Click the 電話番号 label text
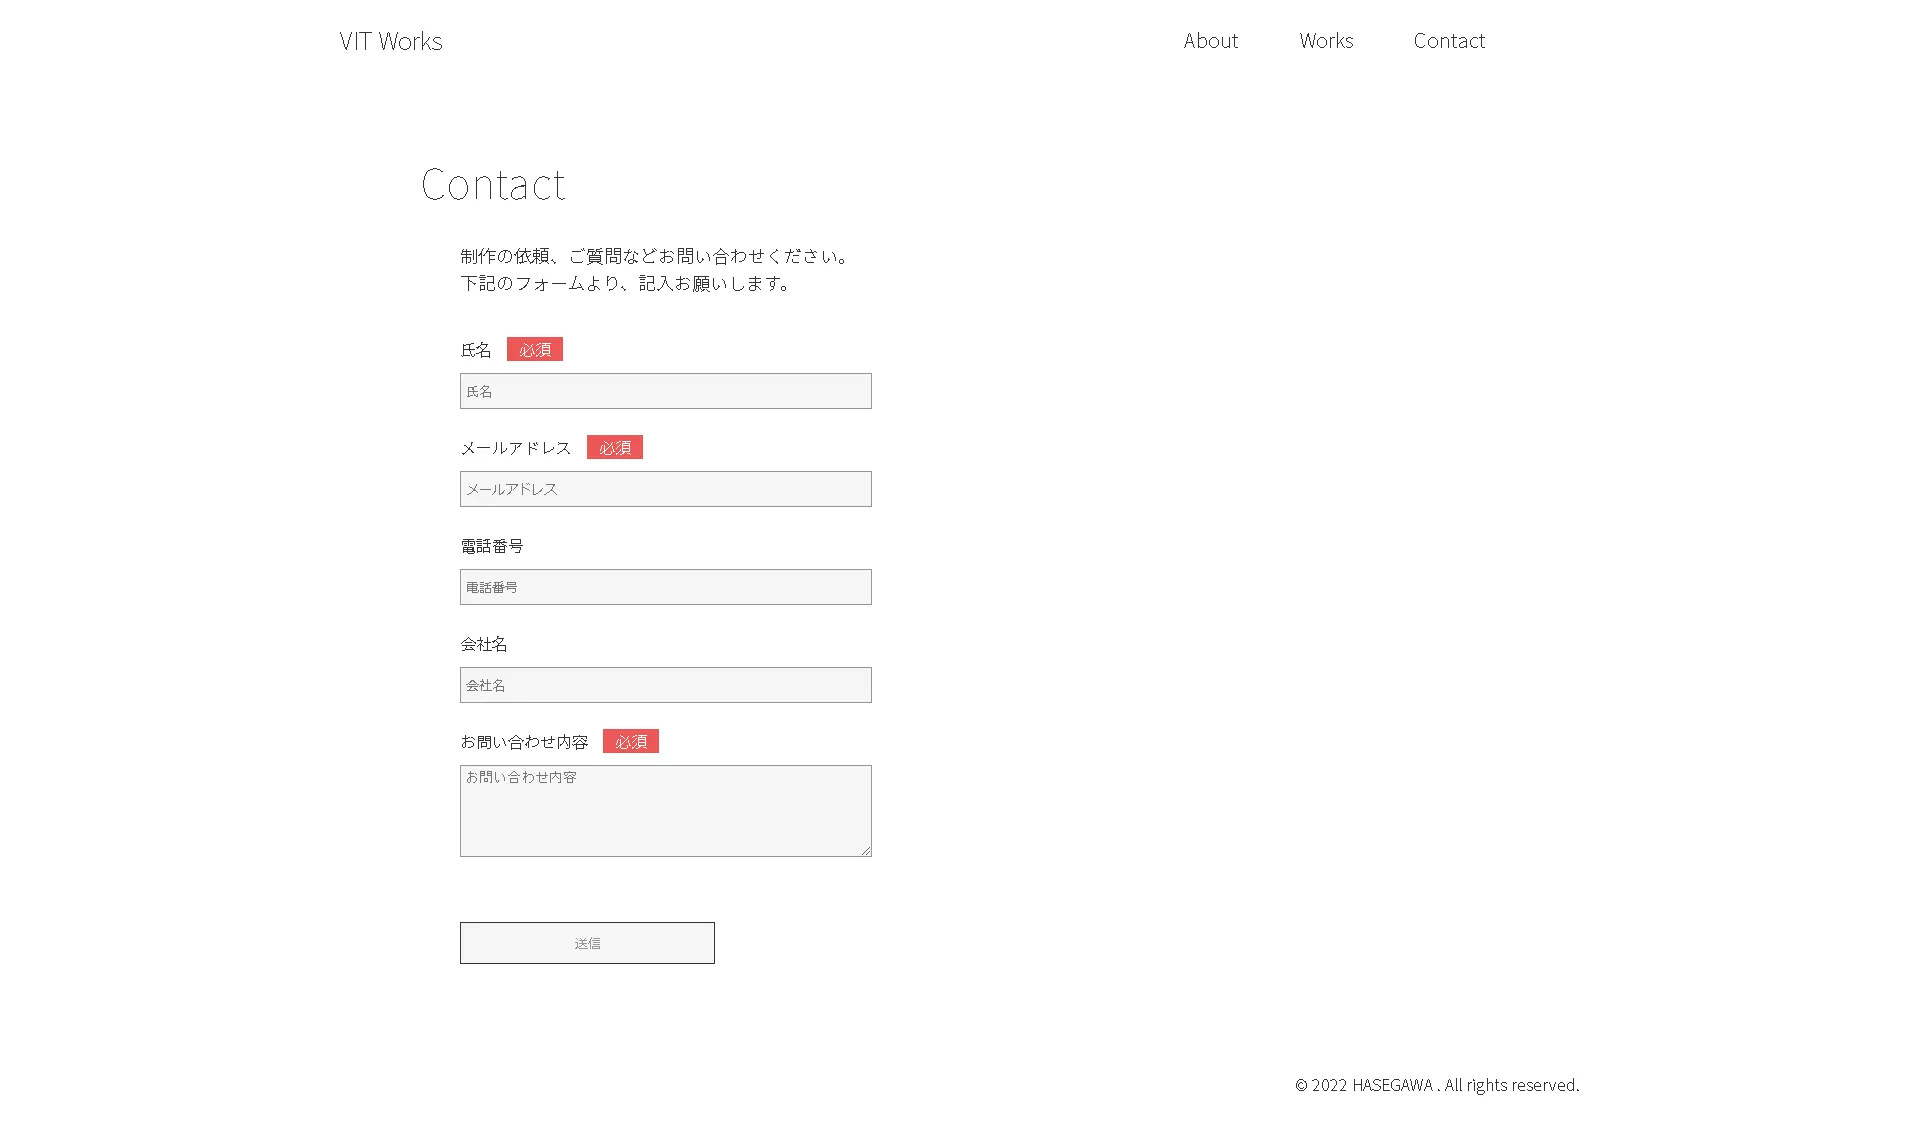This screenshot has width=1920, height=1124. click(492, 546)
